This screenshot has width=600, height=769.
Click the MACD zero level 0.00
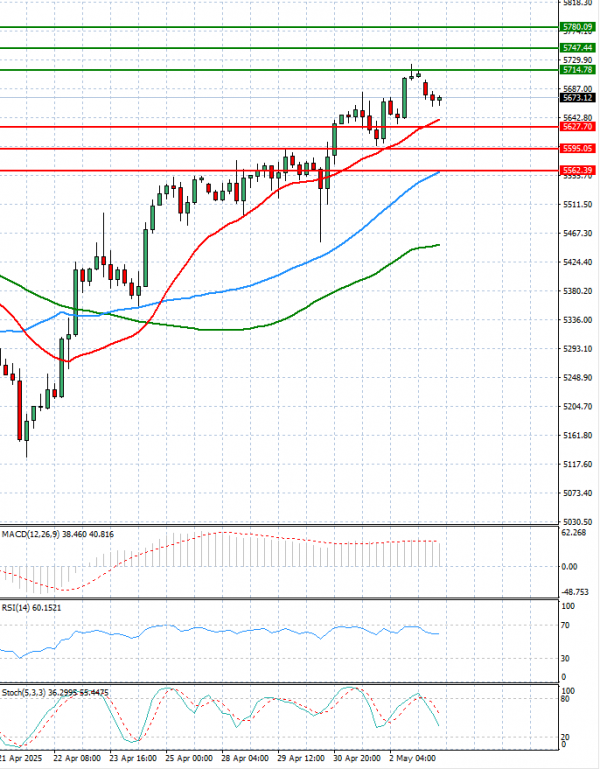pos(570,566)
